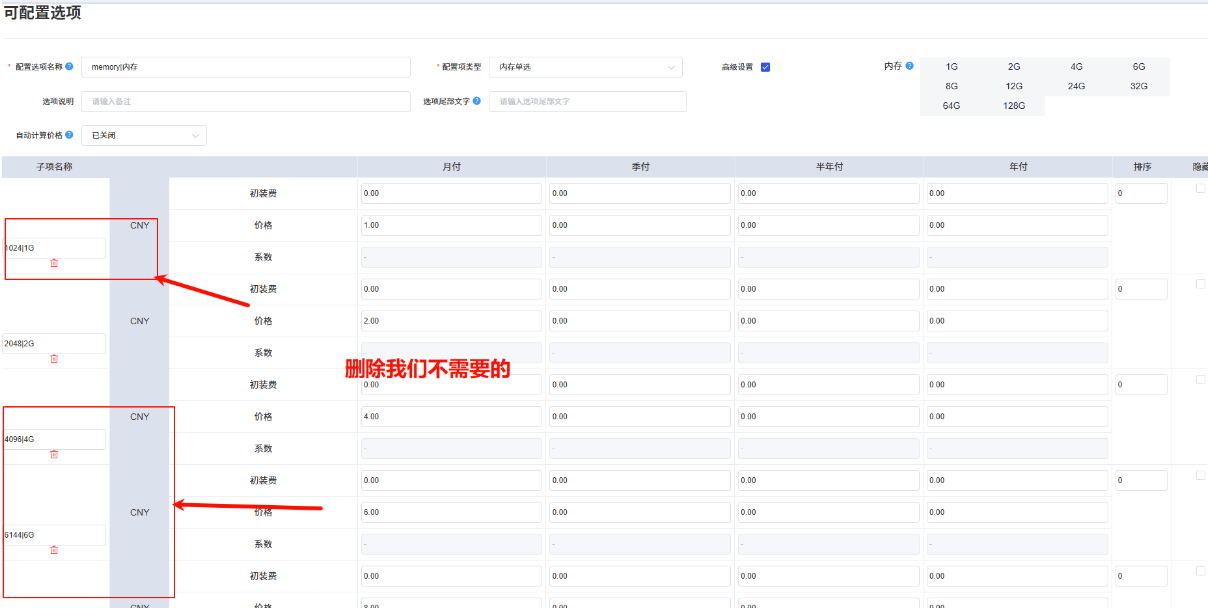
Task: Select the 128G memory preset
Action: tap(1013, 105)
